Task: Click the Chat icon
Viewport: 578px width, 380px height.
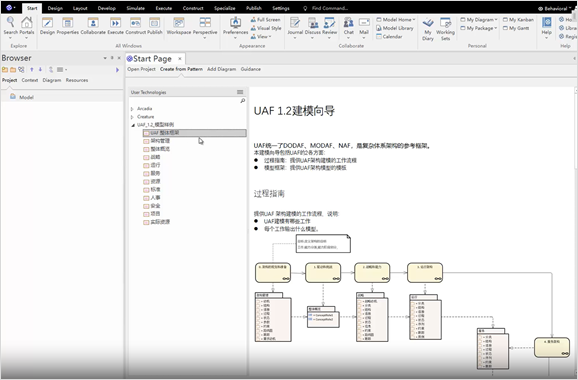Action: [348, 22]
